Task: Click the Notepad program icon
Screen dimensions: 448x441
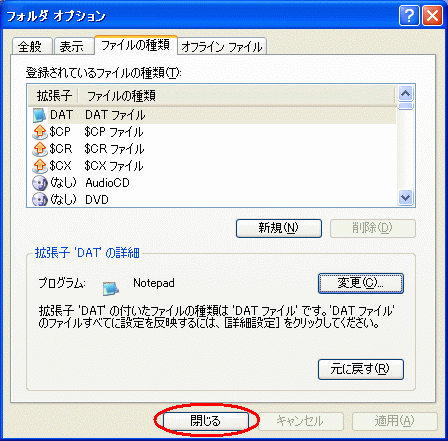Action: click(x=111, y=289)
